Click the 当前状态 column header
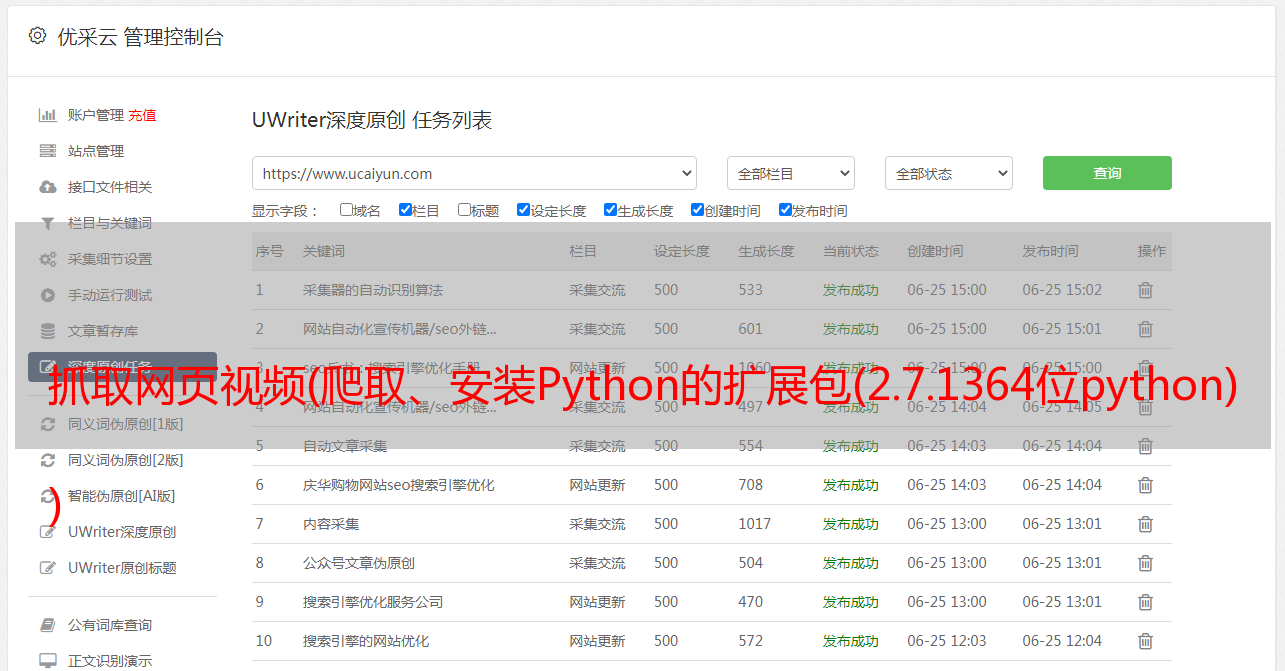 (851, 251)
